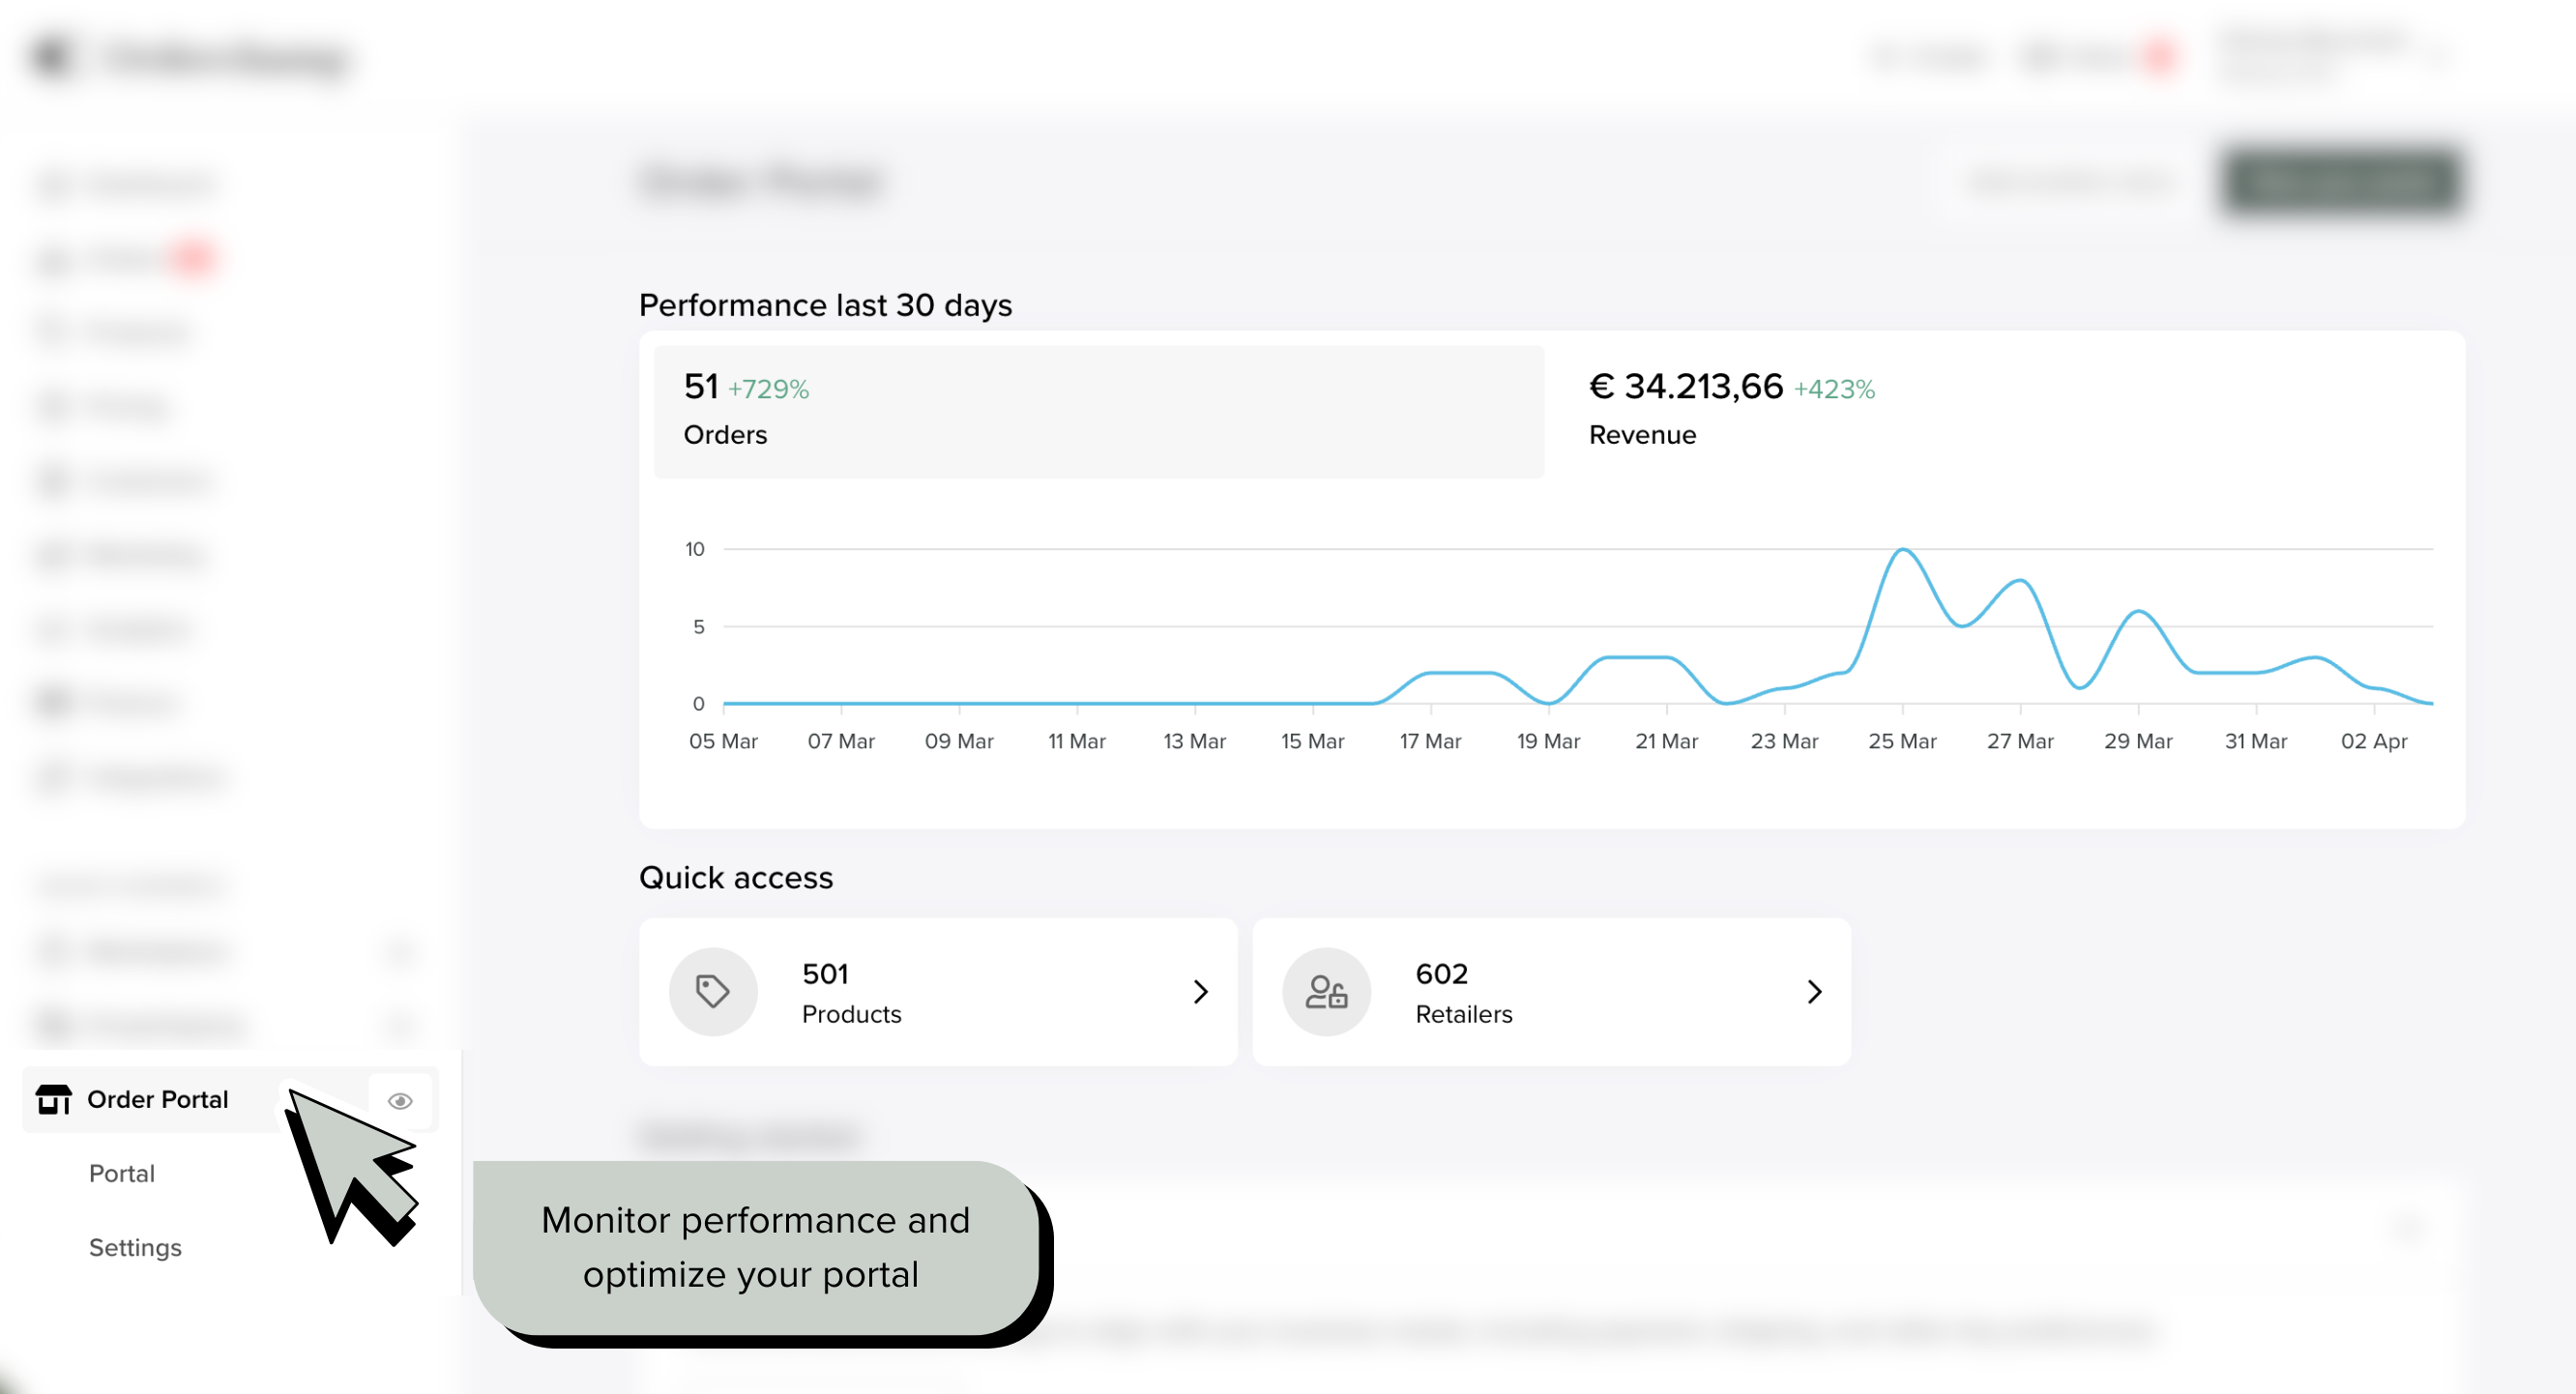This screenshot has height=1394, width=2576.
Task: Open Products via its chevron arrow
Action: coord(1201,991)
